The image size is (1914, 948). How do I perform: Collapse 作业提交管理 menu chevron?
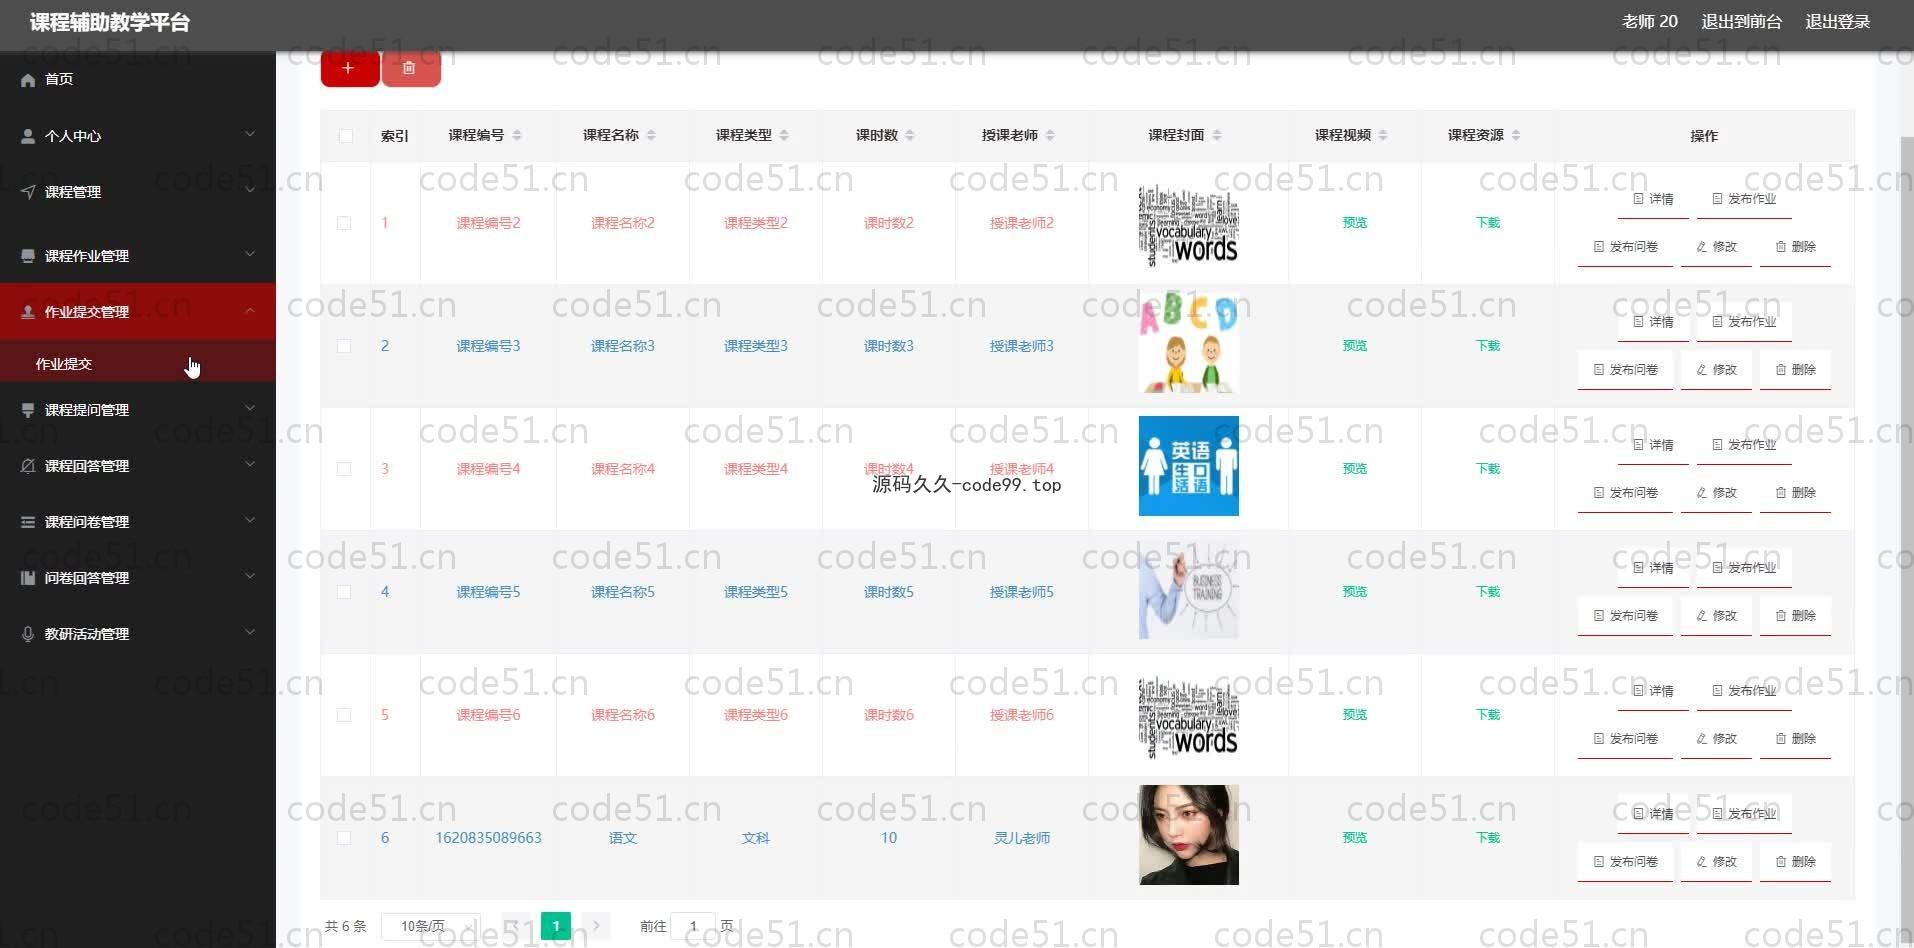pos(250,310)
